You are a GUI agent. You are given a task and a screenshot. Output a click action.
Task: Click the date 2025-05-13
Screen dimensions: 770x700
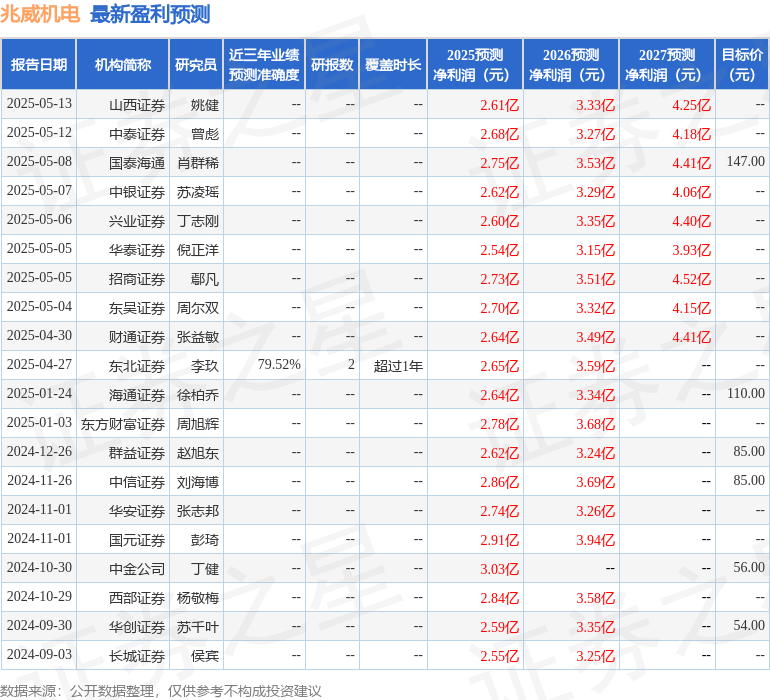(x=39, y=104)
